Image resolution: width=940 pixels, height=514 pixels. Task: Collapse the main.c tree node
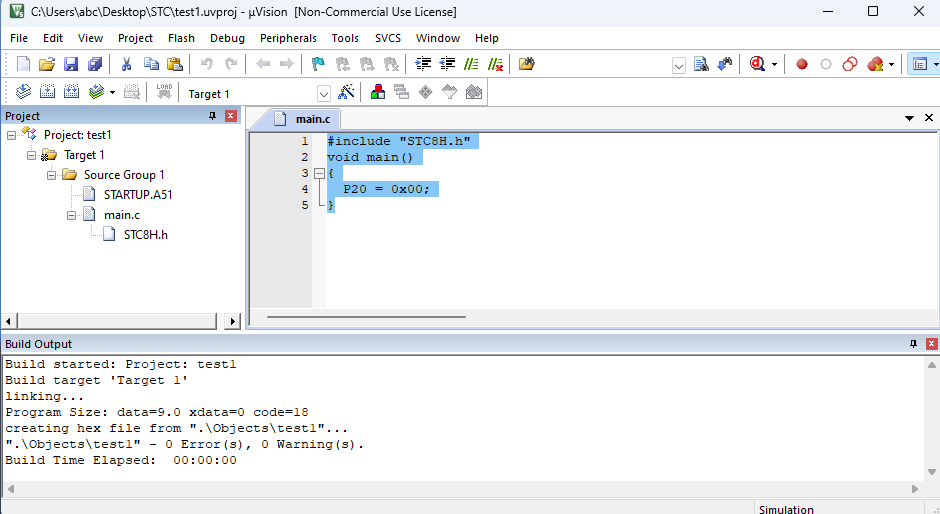point(71,215)
